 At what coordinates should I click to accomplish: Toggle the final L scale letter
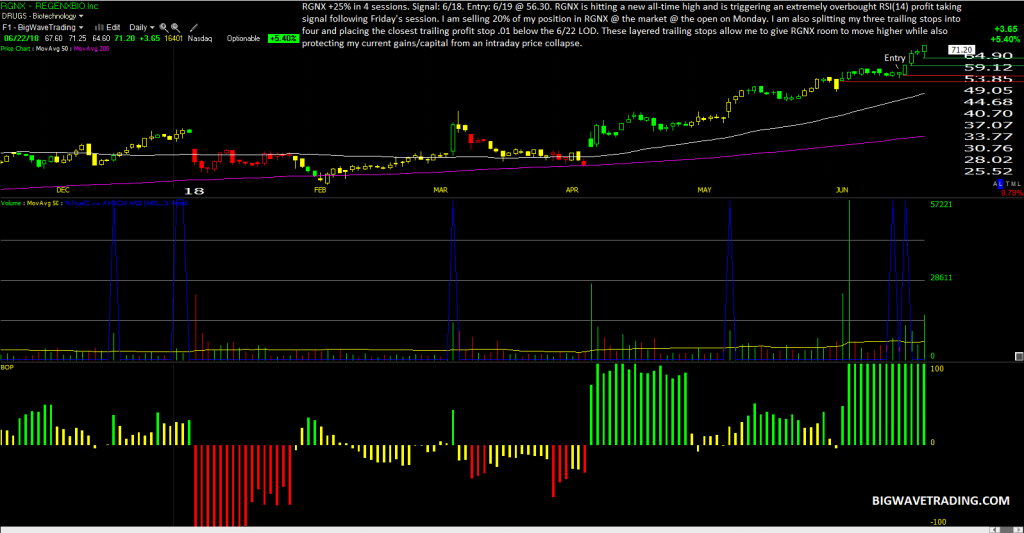click(x=1019, y=184)
